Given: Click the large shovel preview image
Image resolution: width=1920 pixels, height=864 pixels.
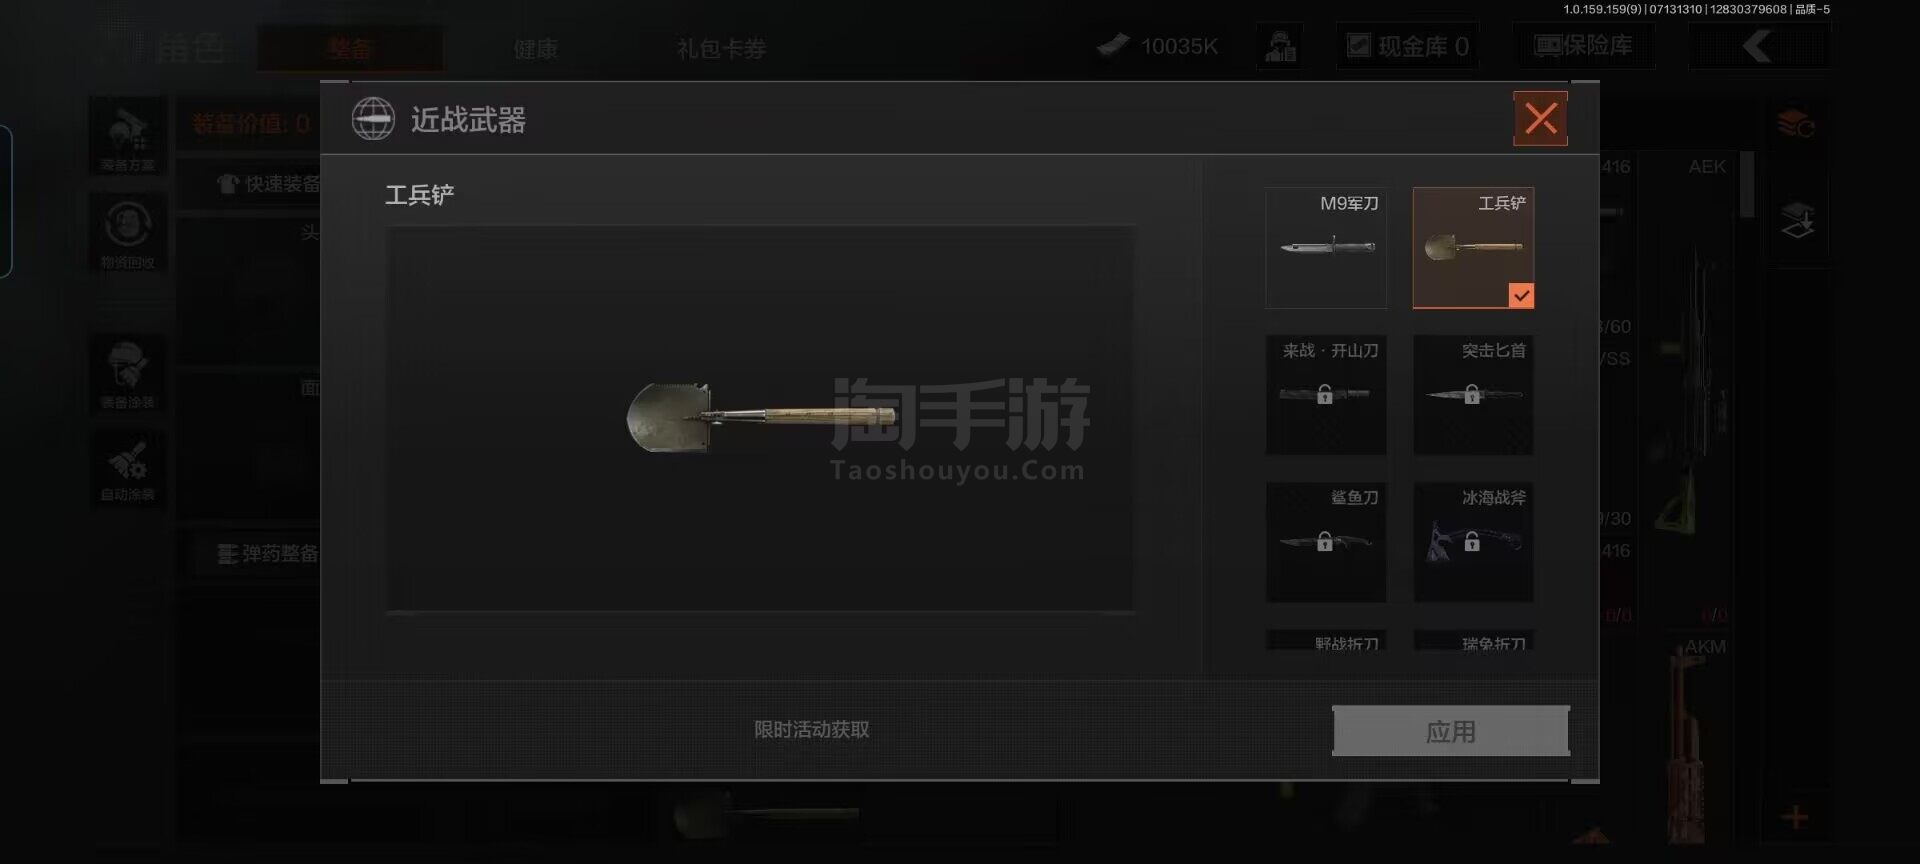Looking at the screenshot, I should (x=760, y=418).
